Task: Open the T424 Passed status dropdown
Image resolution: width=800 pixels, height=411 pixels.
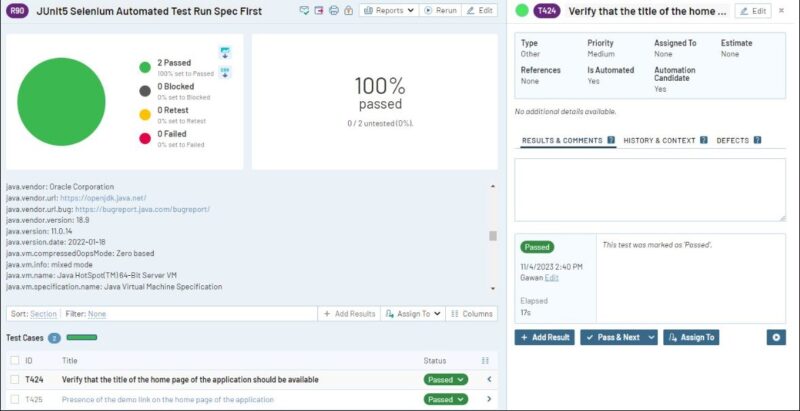Action: tap(446, 380)
